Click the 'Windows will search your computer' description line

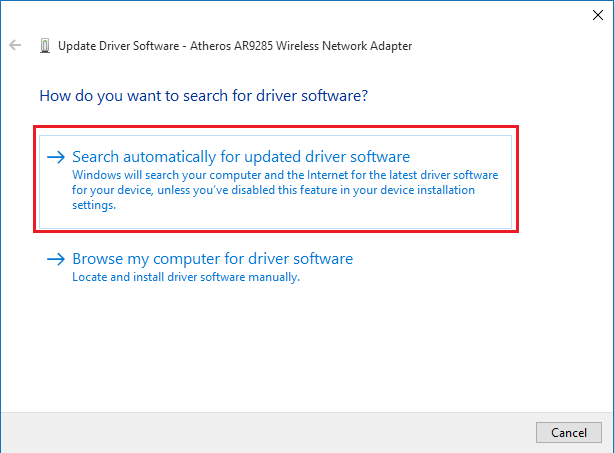click(x=285, y=175)
